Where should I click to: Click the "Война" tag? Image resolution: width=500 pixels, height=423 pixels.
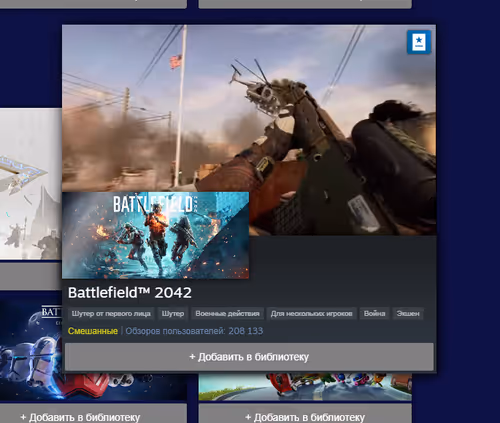pyautogui.click(x=374, y=314)
